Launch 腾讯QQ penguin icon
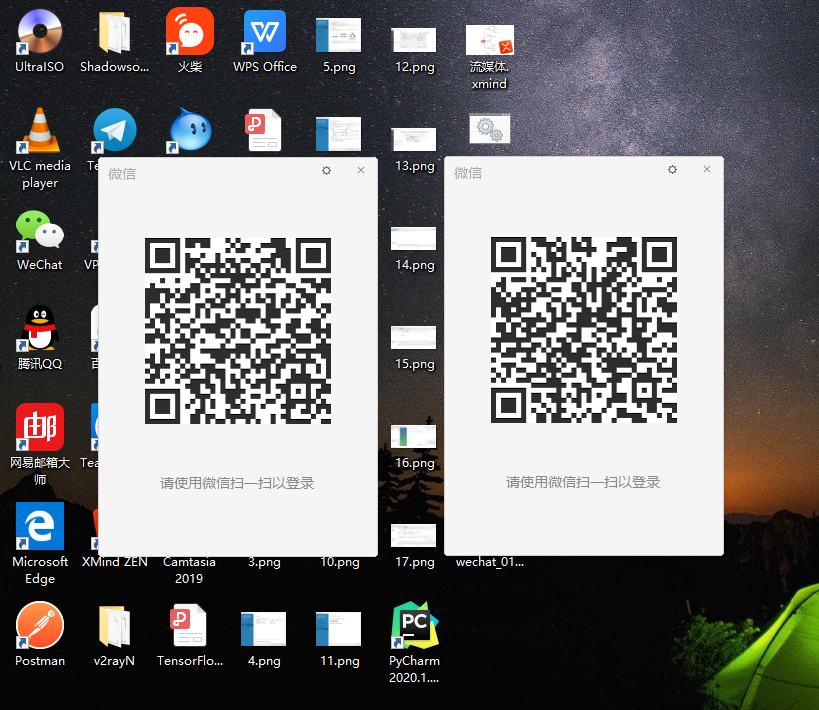819x710 pixels. click(40, 328)
